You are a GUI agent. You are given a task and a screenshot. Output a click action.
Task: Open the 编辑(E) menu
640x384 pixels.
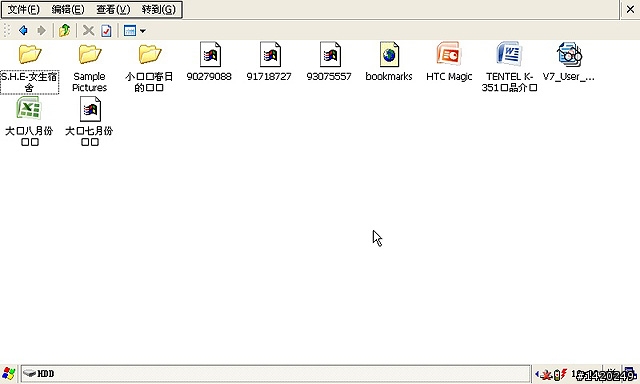[x=68, y=9]
